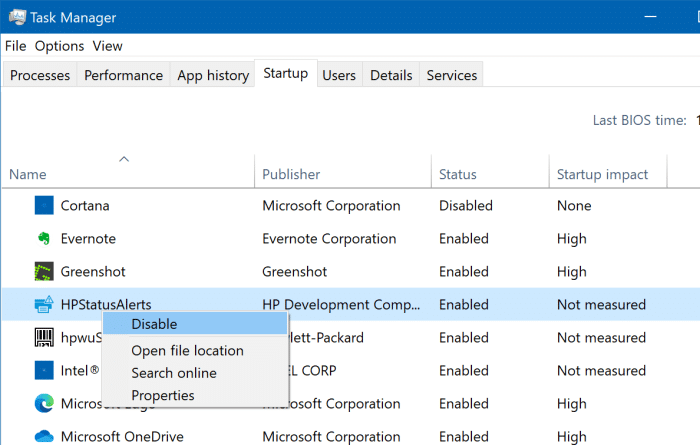Click Enabled status for Greenshot
700x445 pixels.
[x=464, y=271]
